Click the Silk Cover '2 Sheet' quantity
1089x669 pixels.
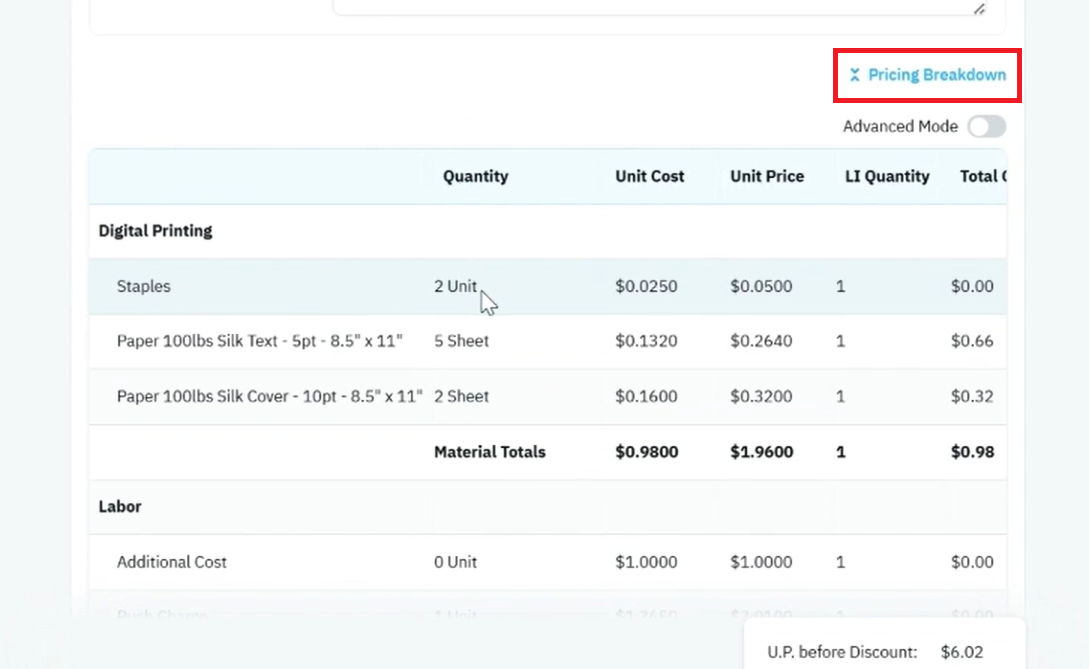pyautogui.click(x=461, y=396)
